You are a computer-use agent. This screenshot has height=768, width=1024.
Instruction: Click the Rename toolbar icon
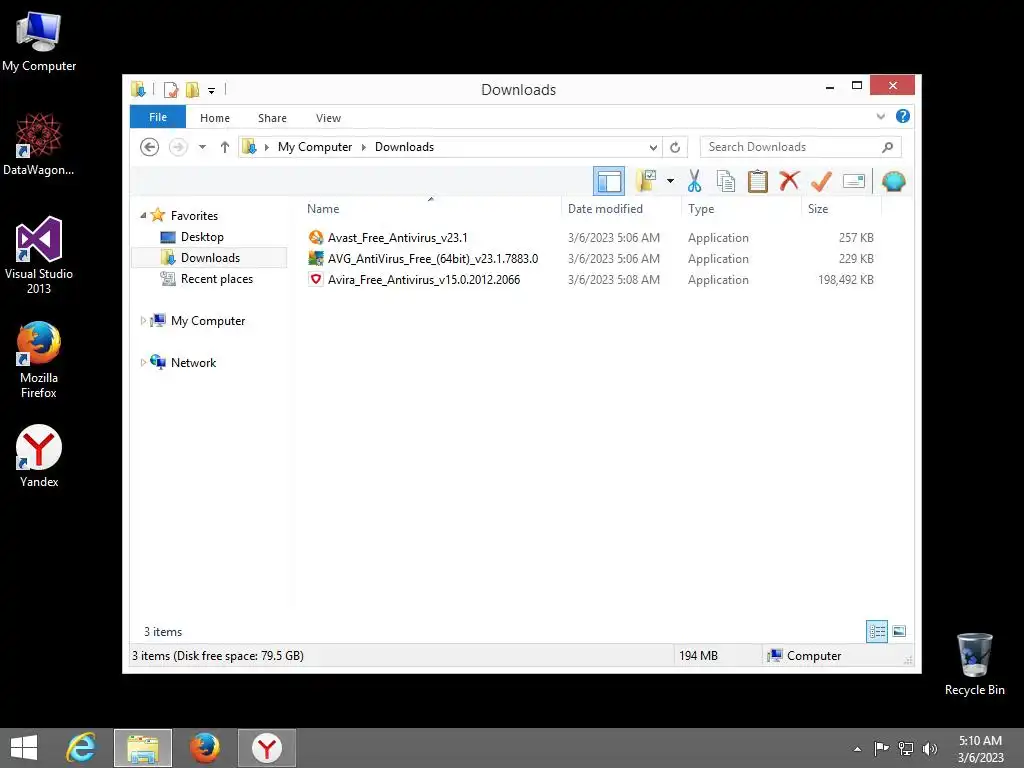tap(854, 181)
